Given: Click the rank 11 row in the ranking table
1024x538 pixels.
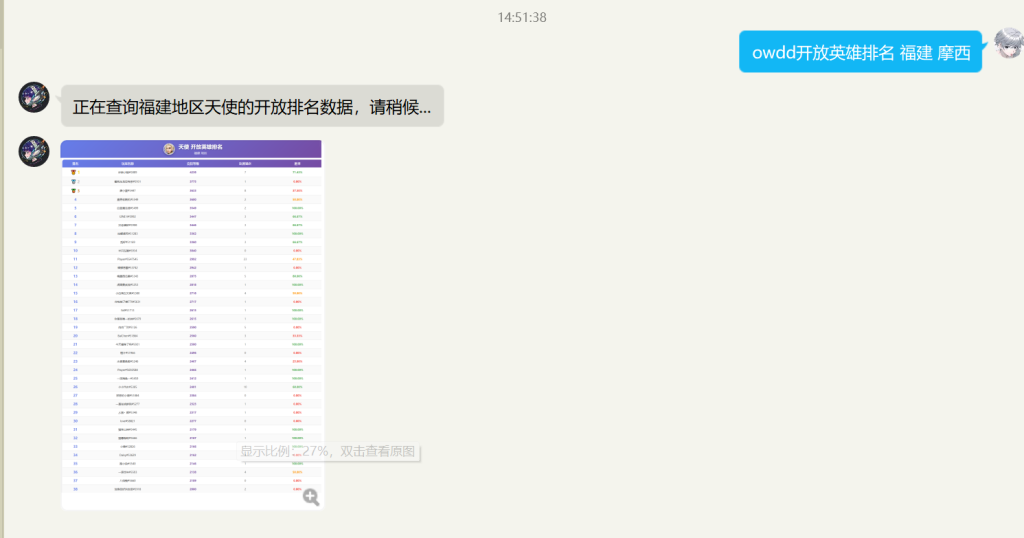Looking at the screenshot, I should tap(191, 259).
